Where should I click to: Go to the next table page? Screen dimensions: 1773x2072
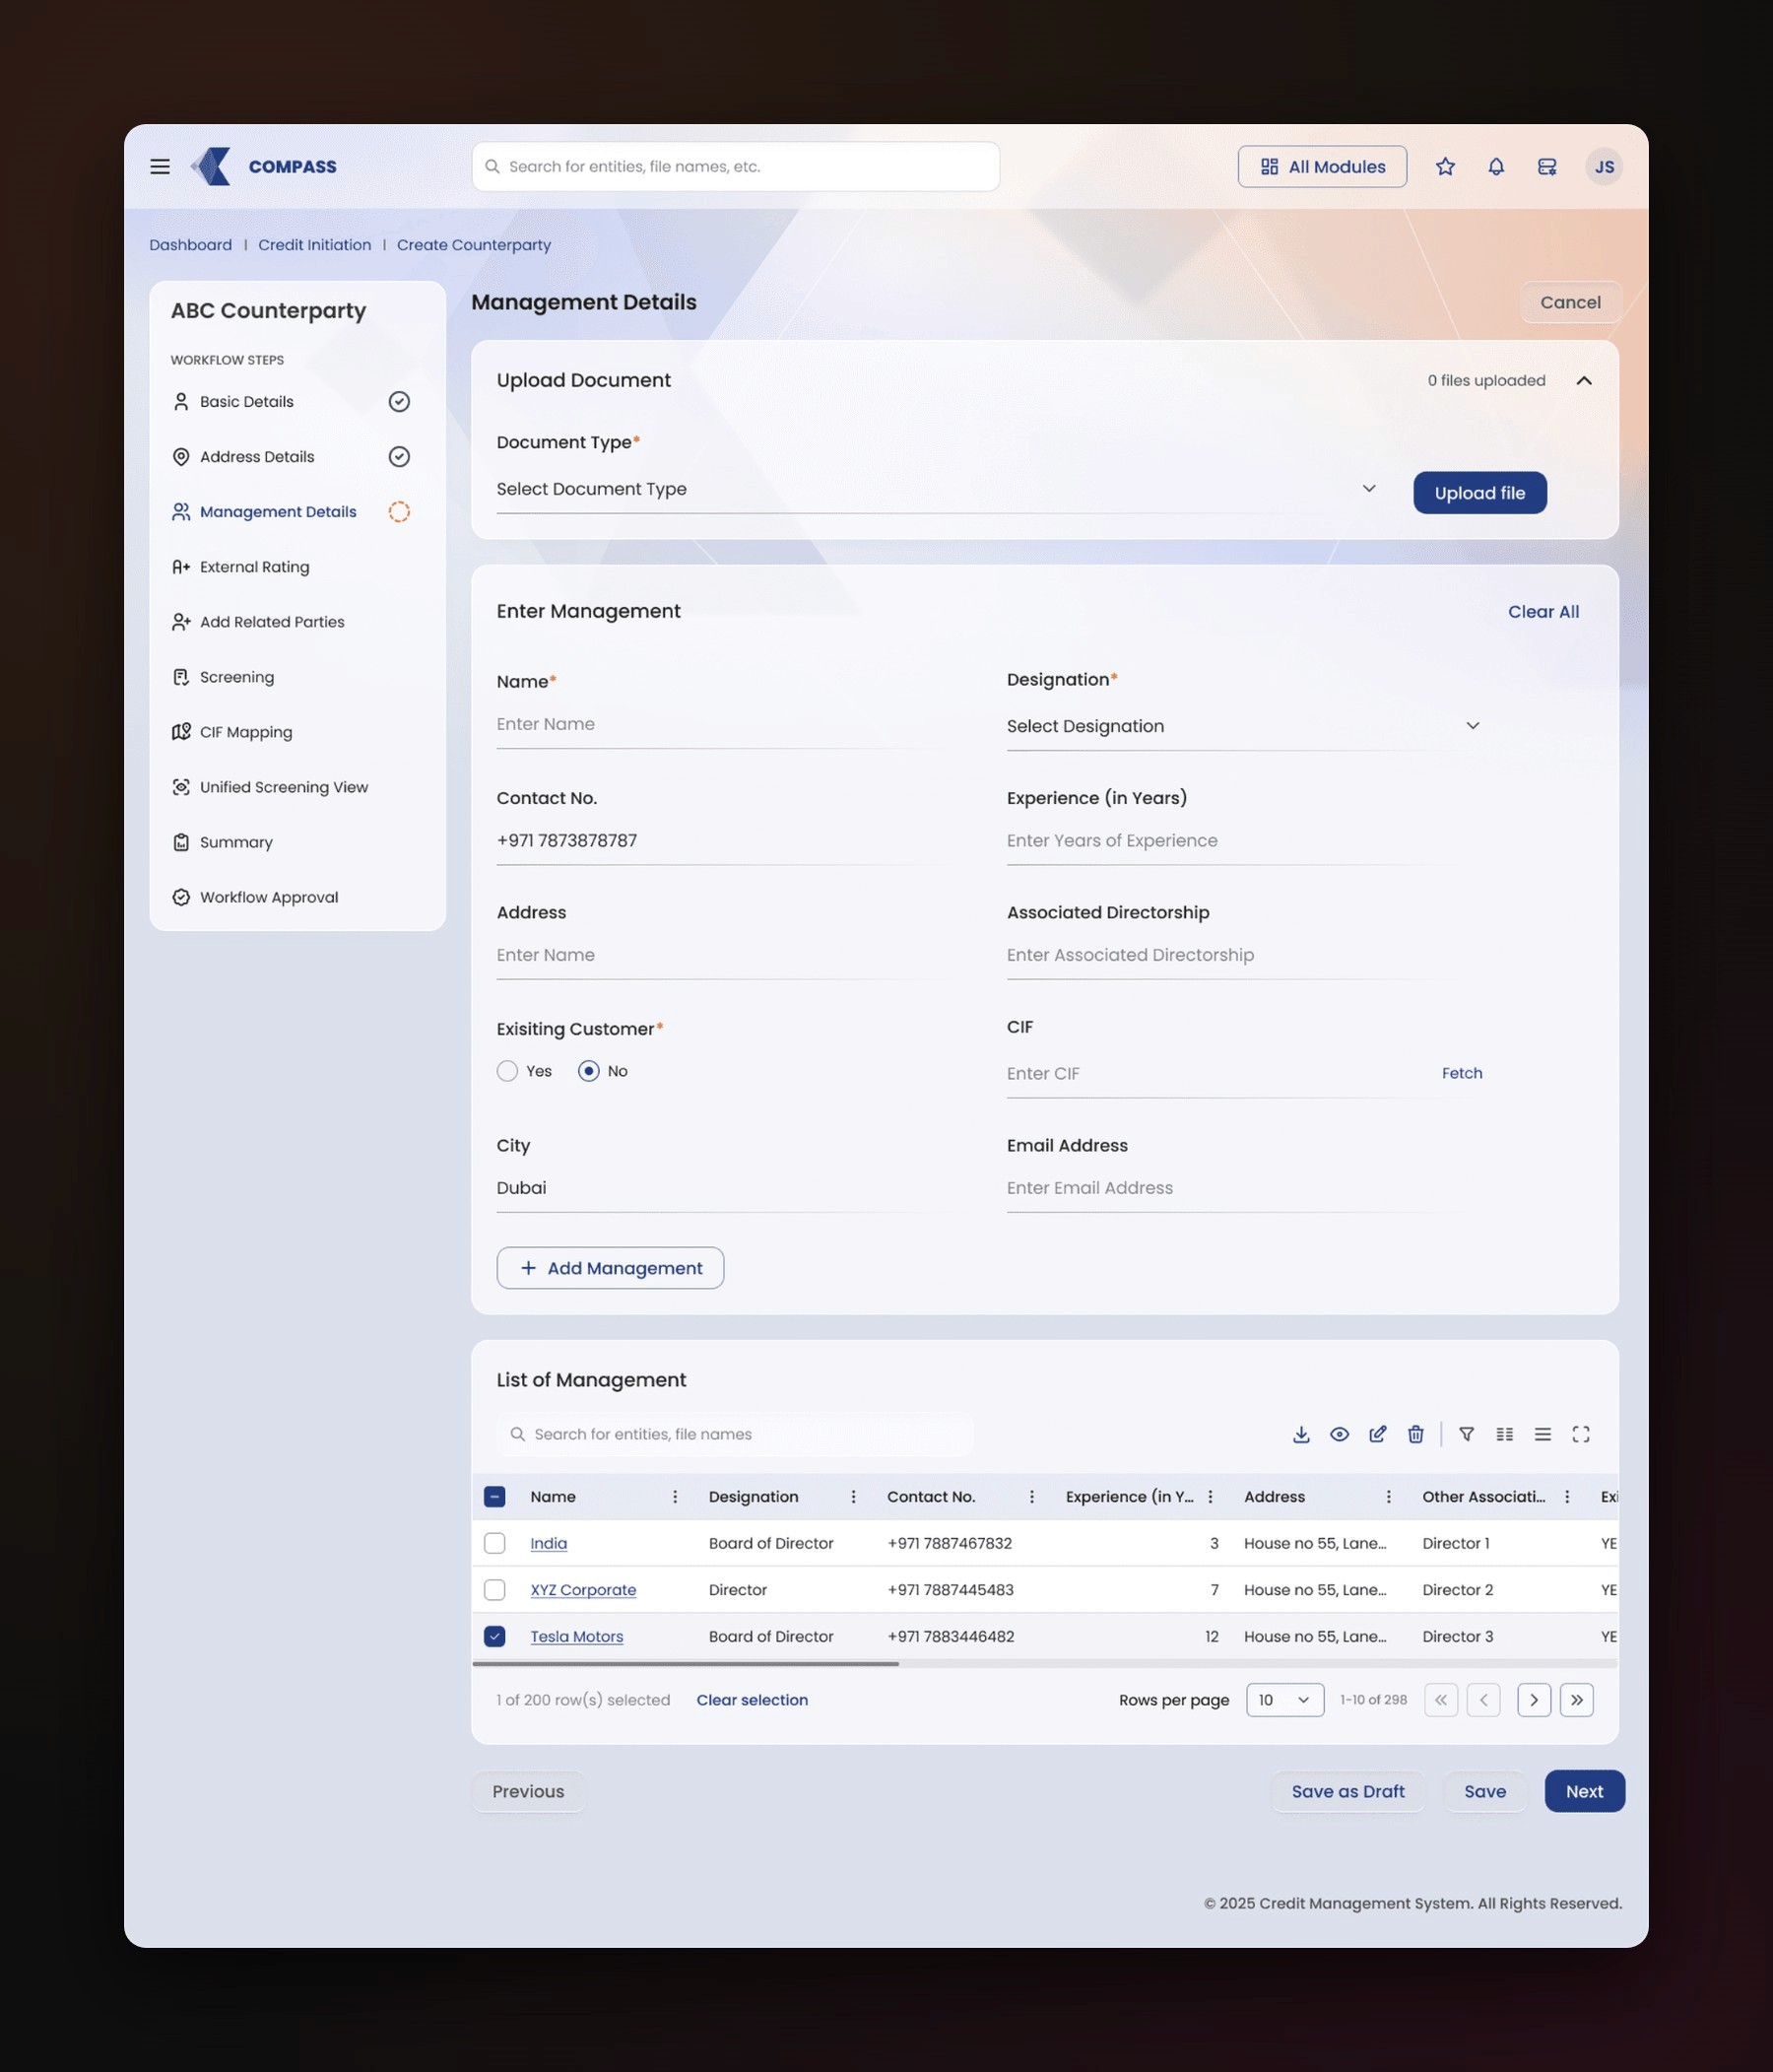pyautogui.click(x=1534, y=1700)
